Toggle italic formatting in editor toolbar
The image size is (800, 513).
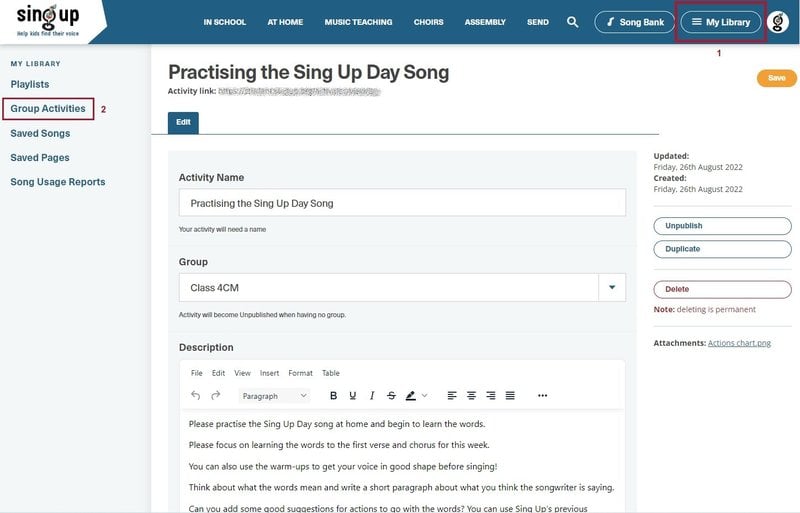pyautogui.click(x=372, y=396)
